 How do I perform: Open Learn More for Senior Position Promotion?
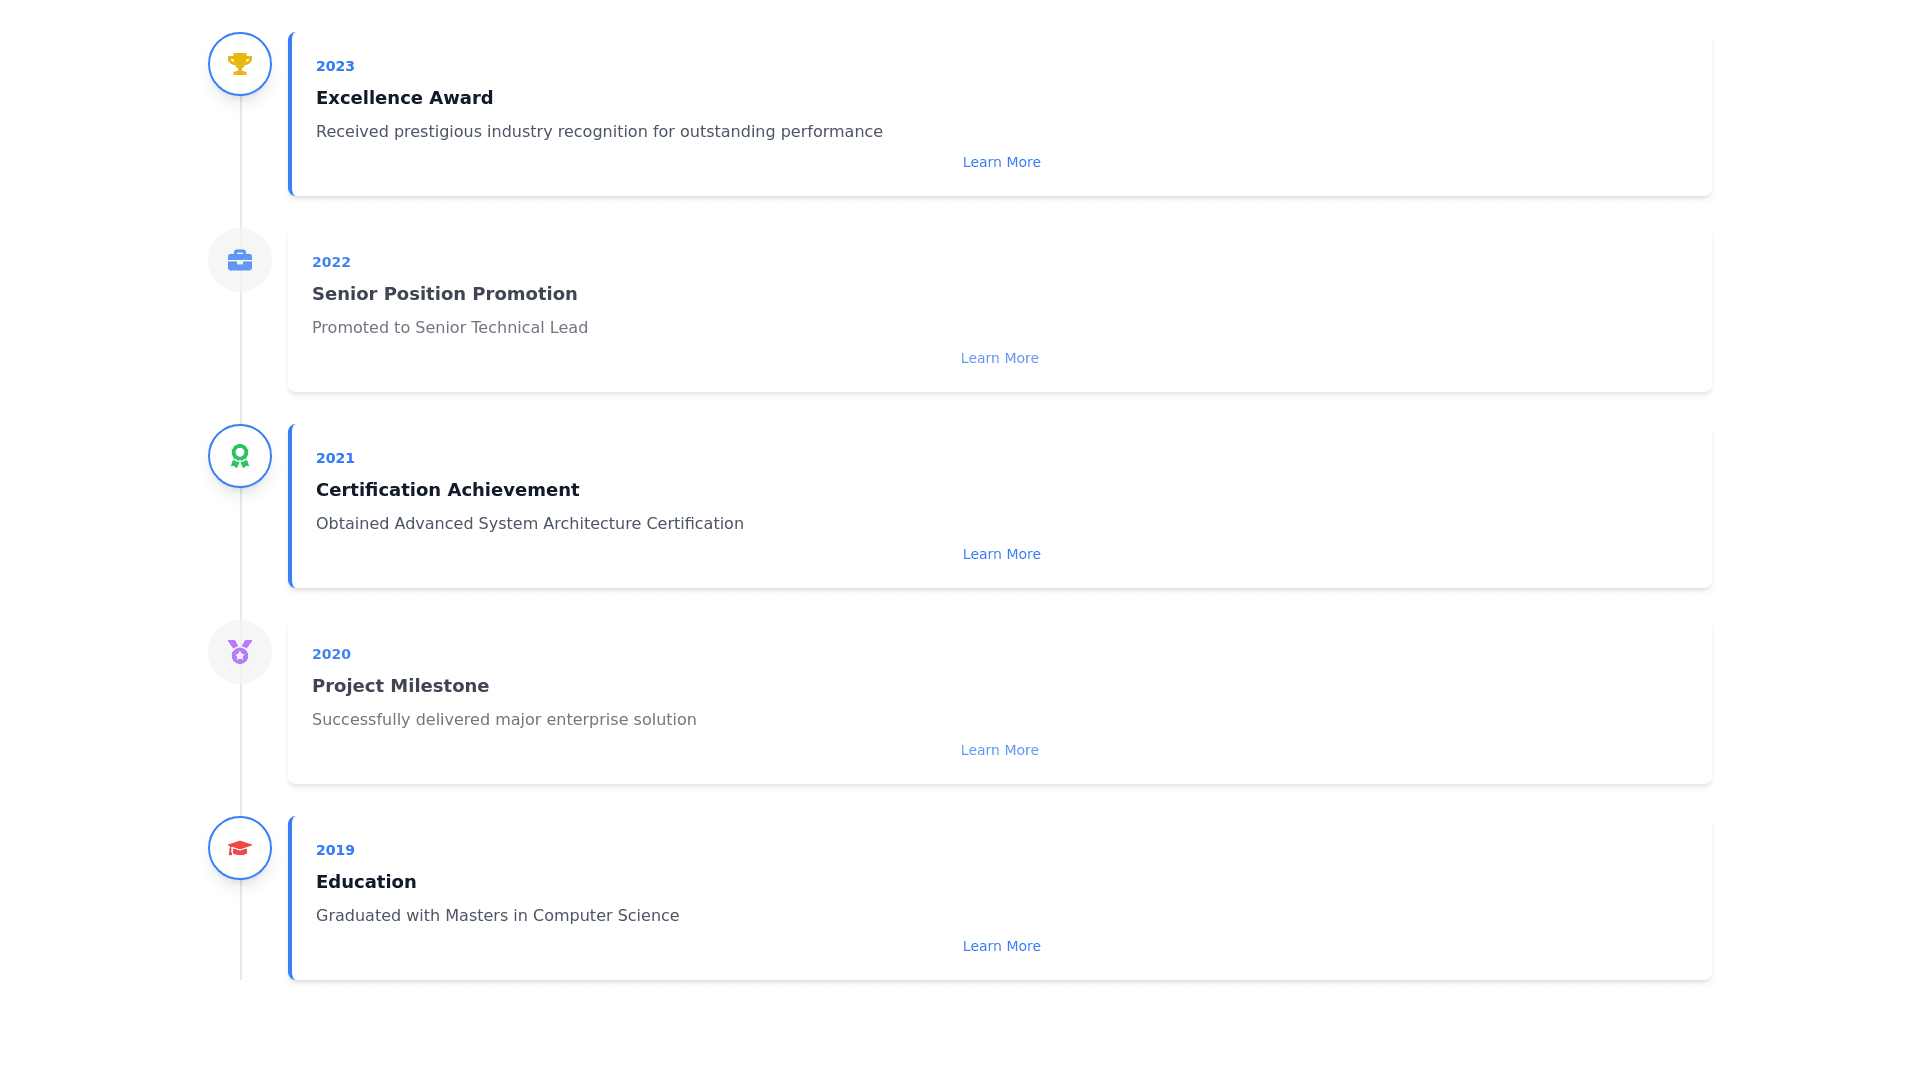coord(999,358)
